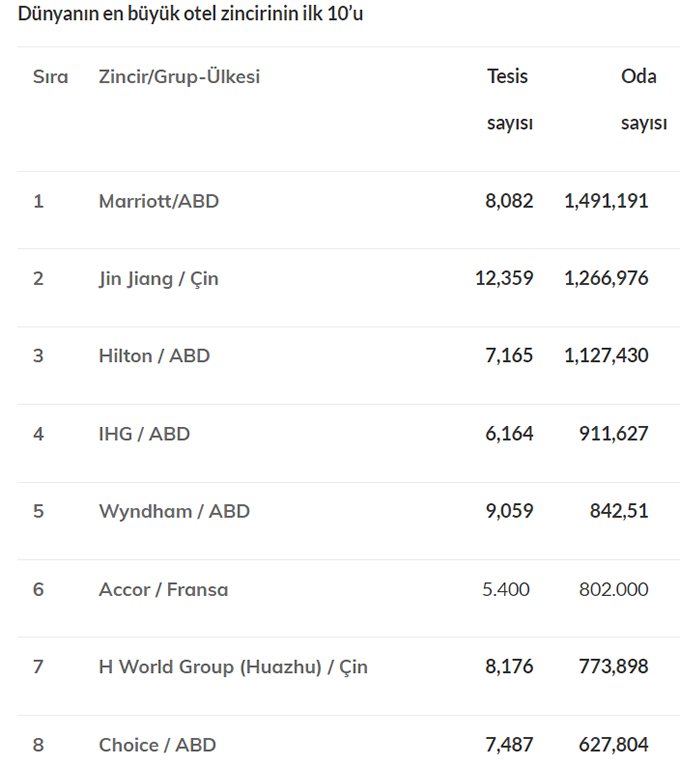This screenshot has height=766, width=680.
Task: Click the Oda sayısı column header
Action: point(643,99)
